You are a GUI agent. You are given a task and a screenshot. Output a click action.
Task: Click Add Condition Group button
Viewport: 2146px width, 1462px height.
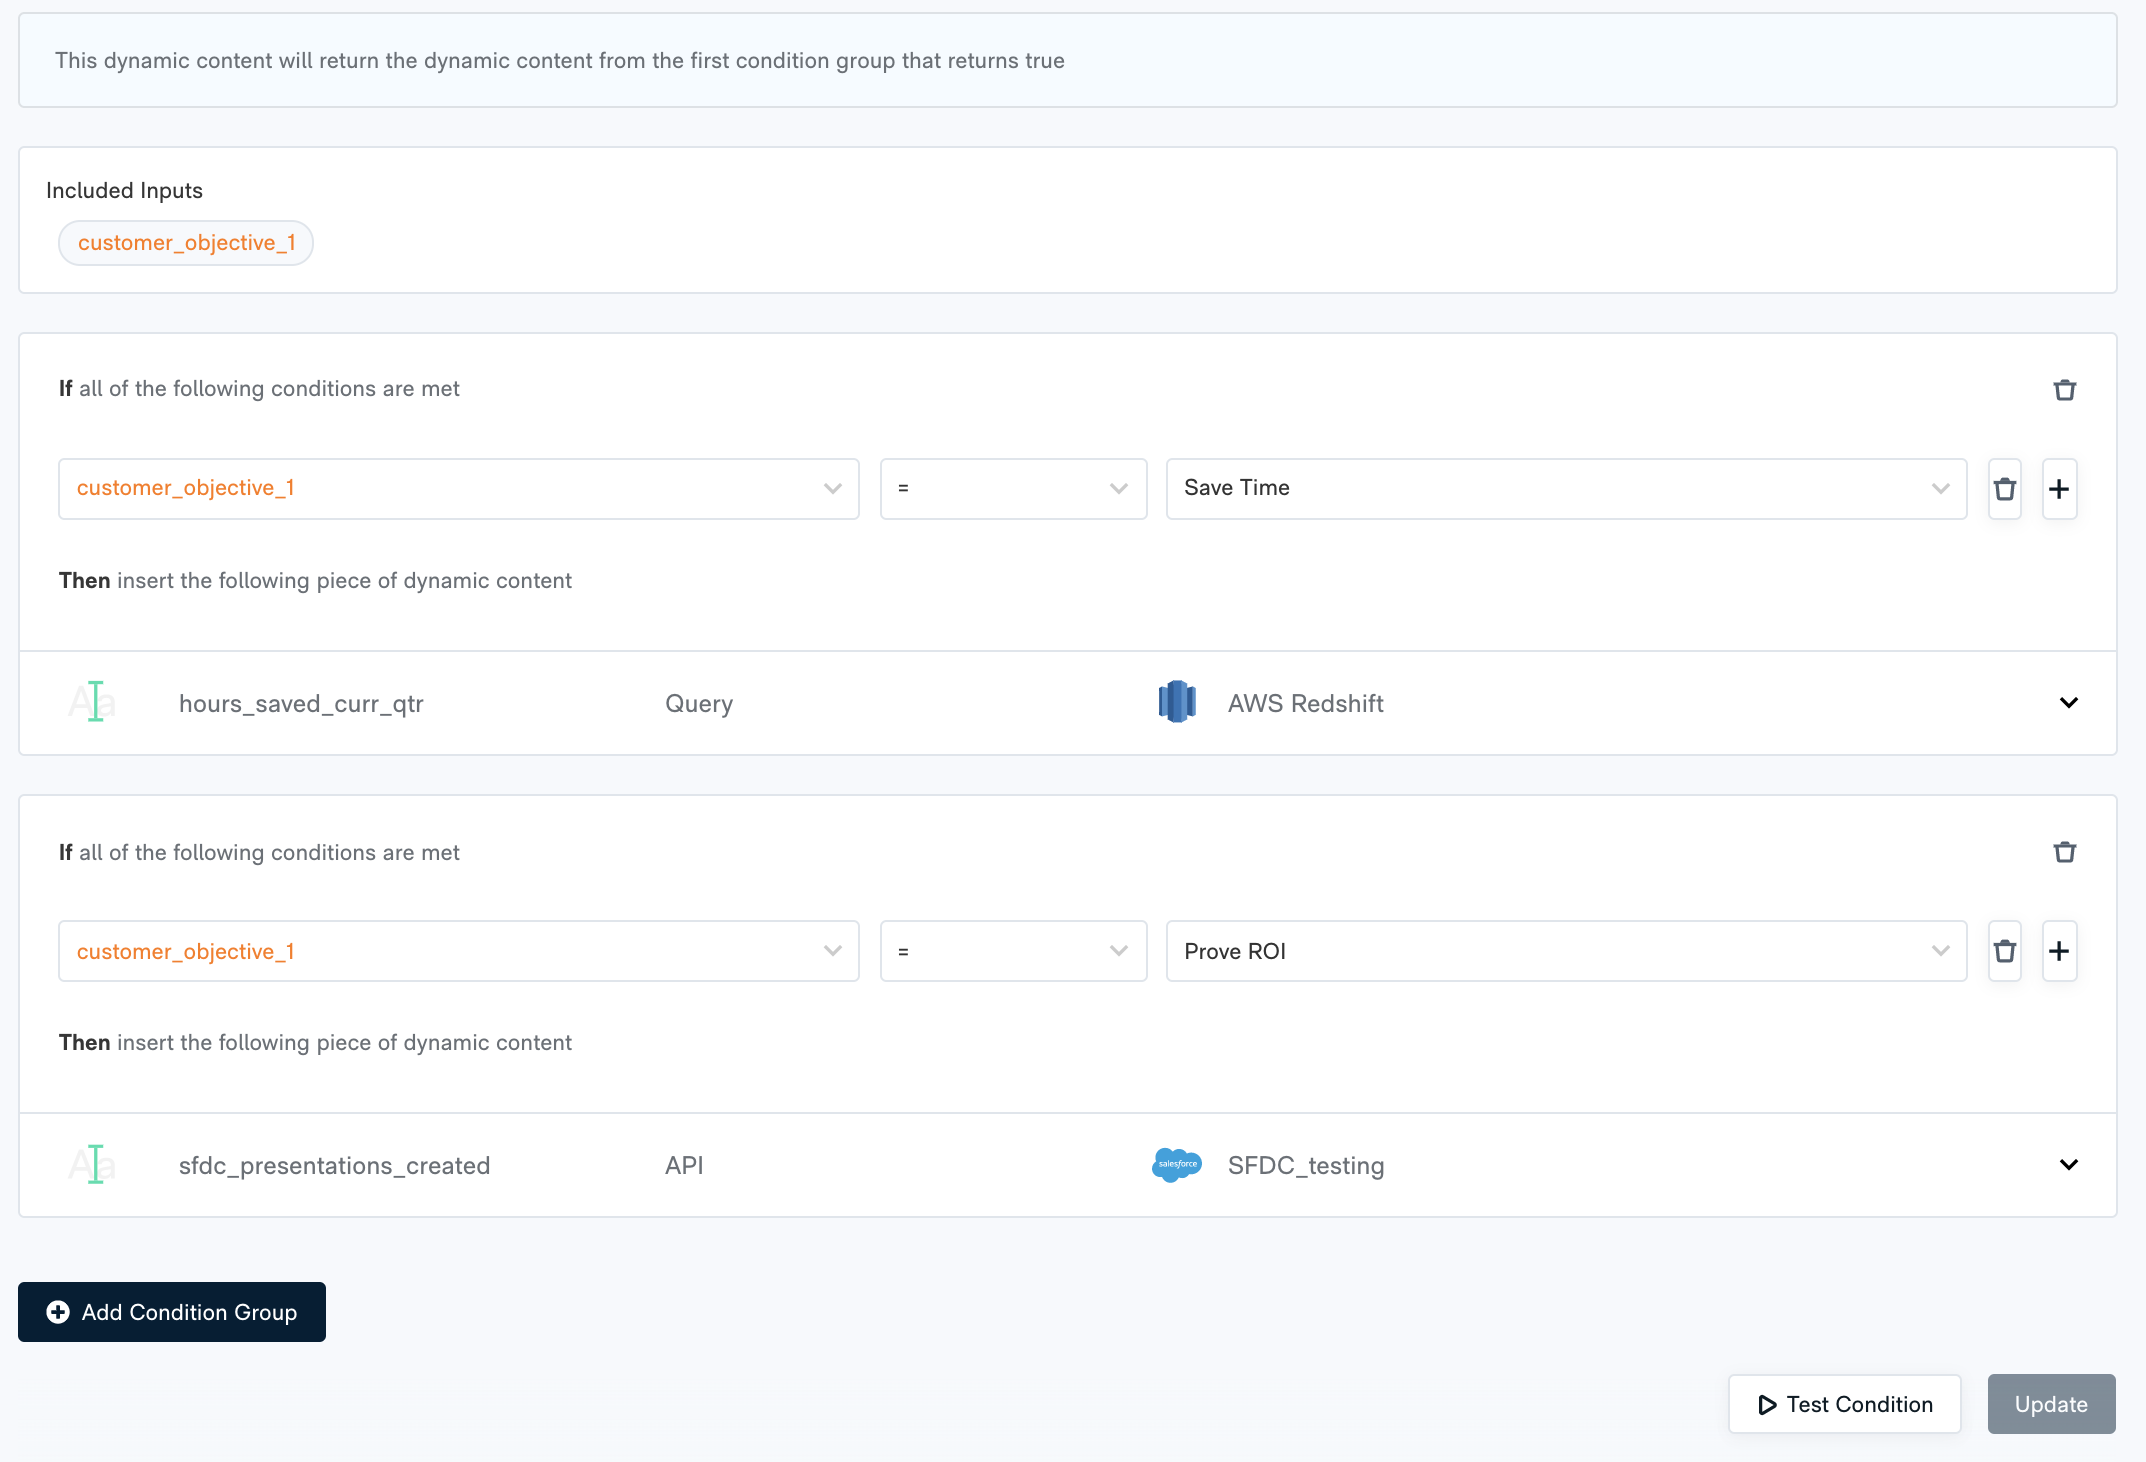coord(172,1312)
